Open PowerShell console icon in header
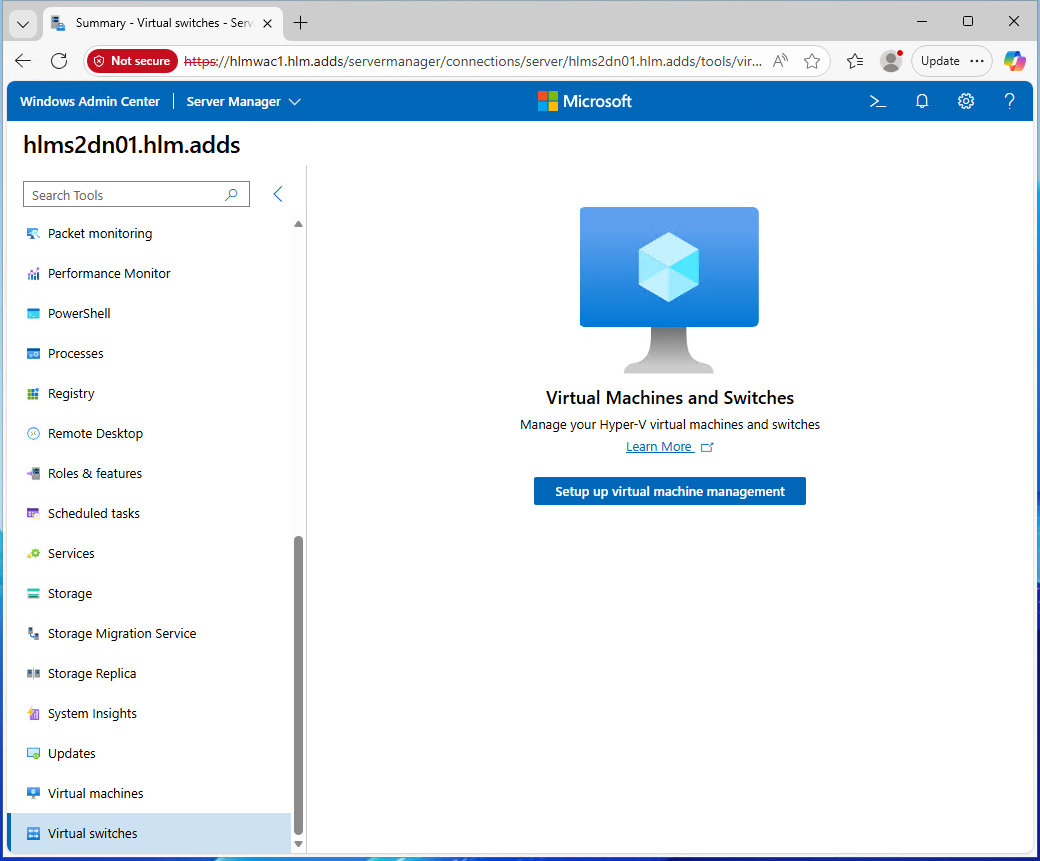Image resolution: width=1040 pixels, height=861 pixels. [x=878, y=101]
